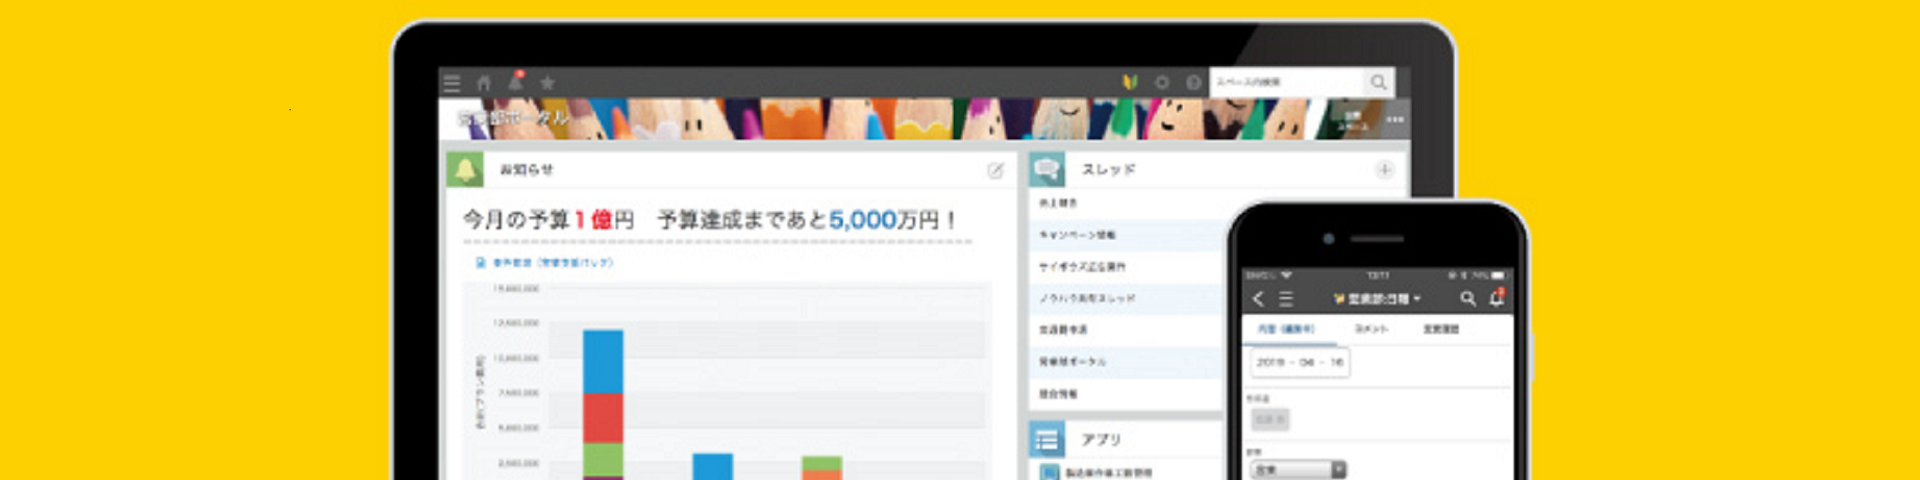Switch to the first tab on the phone

(x=1285, y=329)
